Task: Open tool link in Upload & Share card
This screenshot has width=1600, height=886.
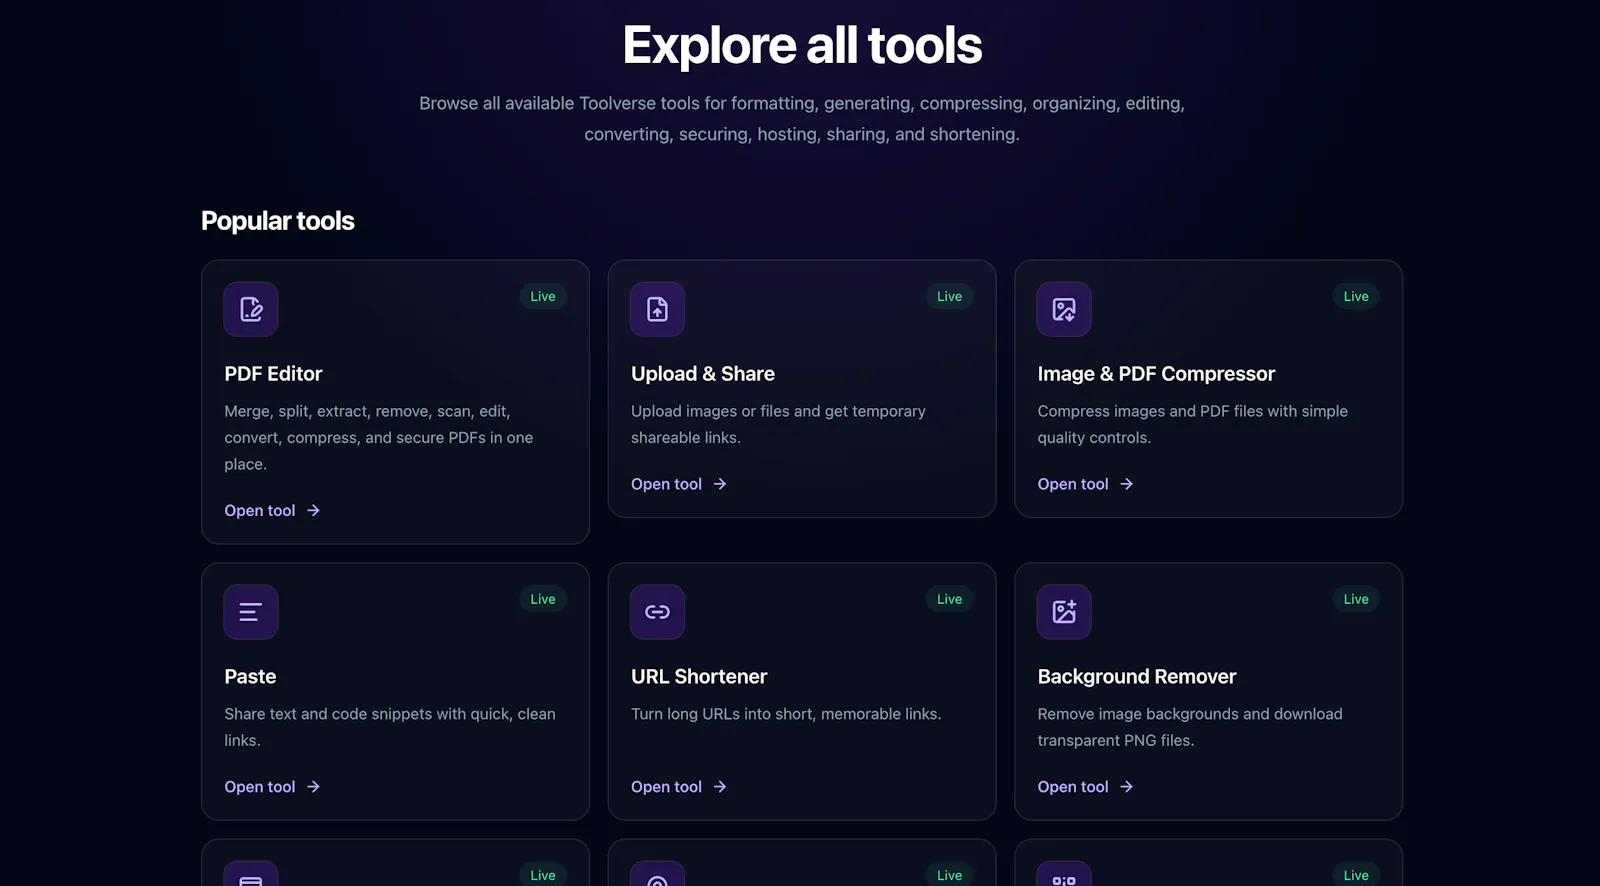Action: click(x=679, y=484)
